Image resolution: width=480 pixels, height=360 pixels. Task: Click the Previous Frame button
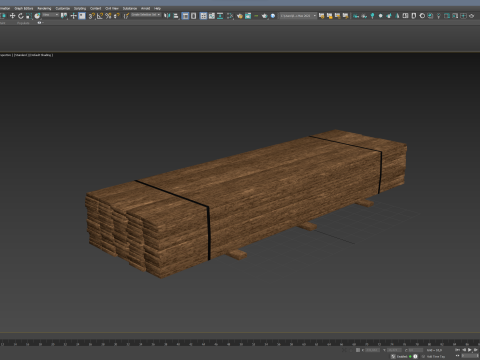tap(464, 350)
